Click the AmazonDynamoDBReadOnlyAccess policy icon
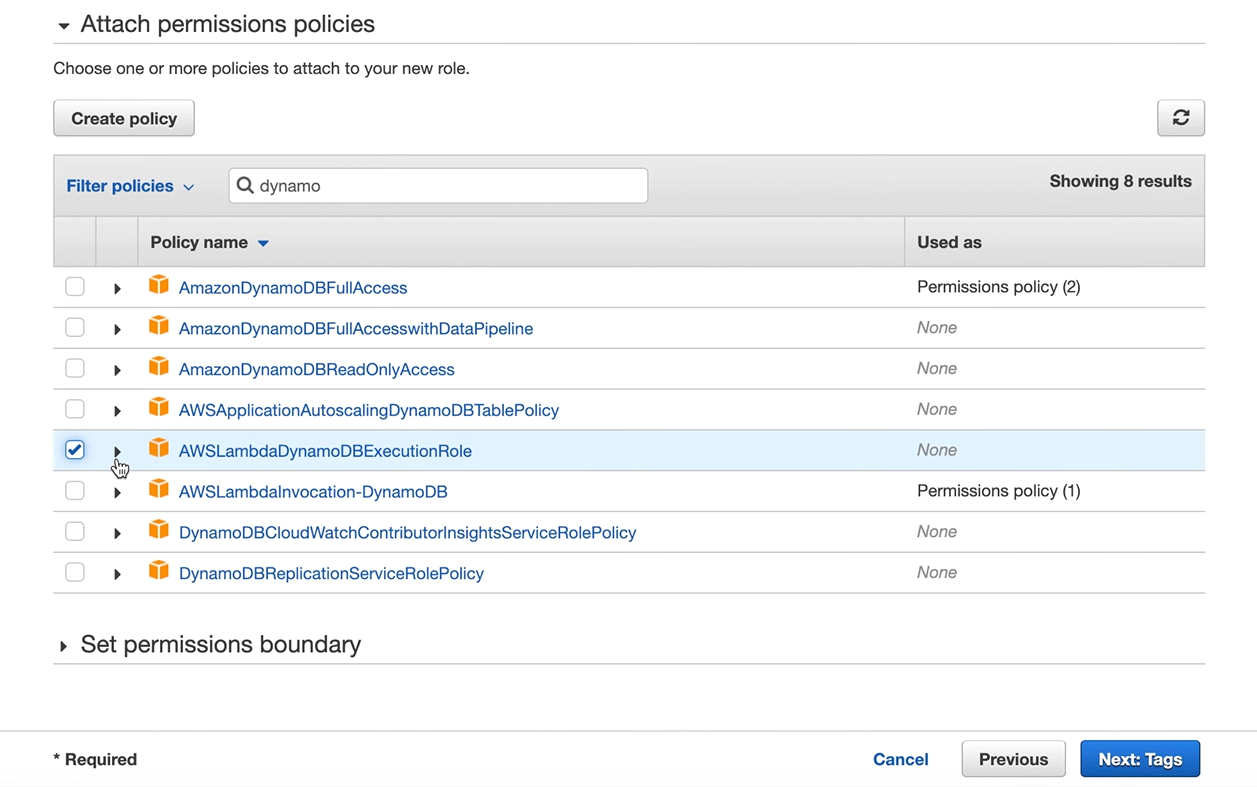1257x787 pixels. (159, 368)
